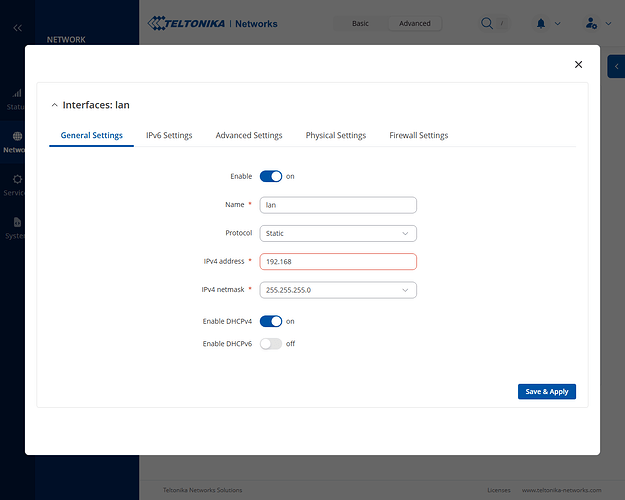Turn on the Enable DHCPv6 switch

click(271, 344)
